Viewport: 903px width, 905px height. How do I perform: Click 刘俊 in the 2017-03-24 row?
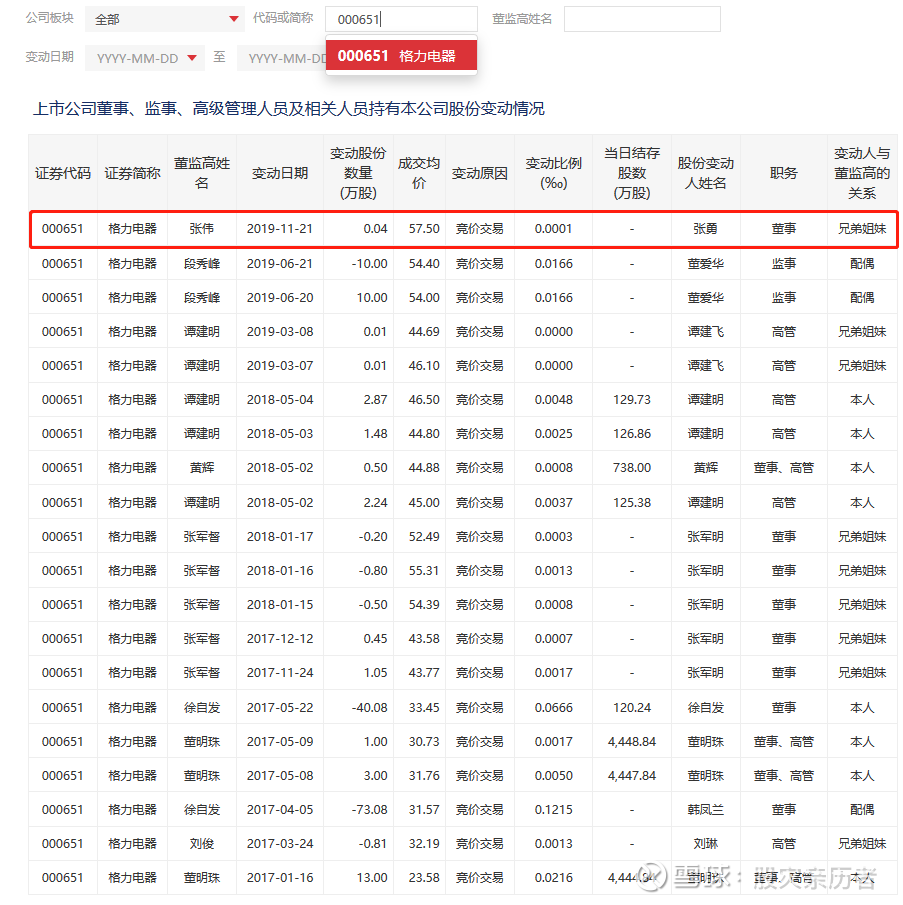pyautogui.click(x=201, y=844)
